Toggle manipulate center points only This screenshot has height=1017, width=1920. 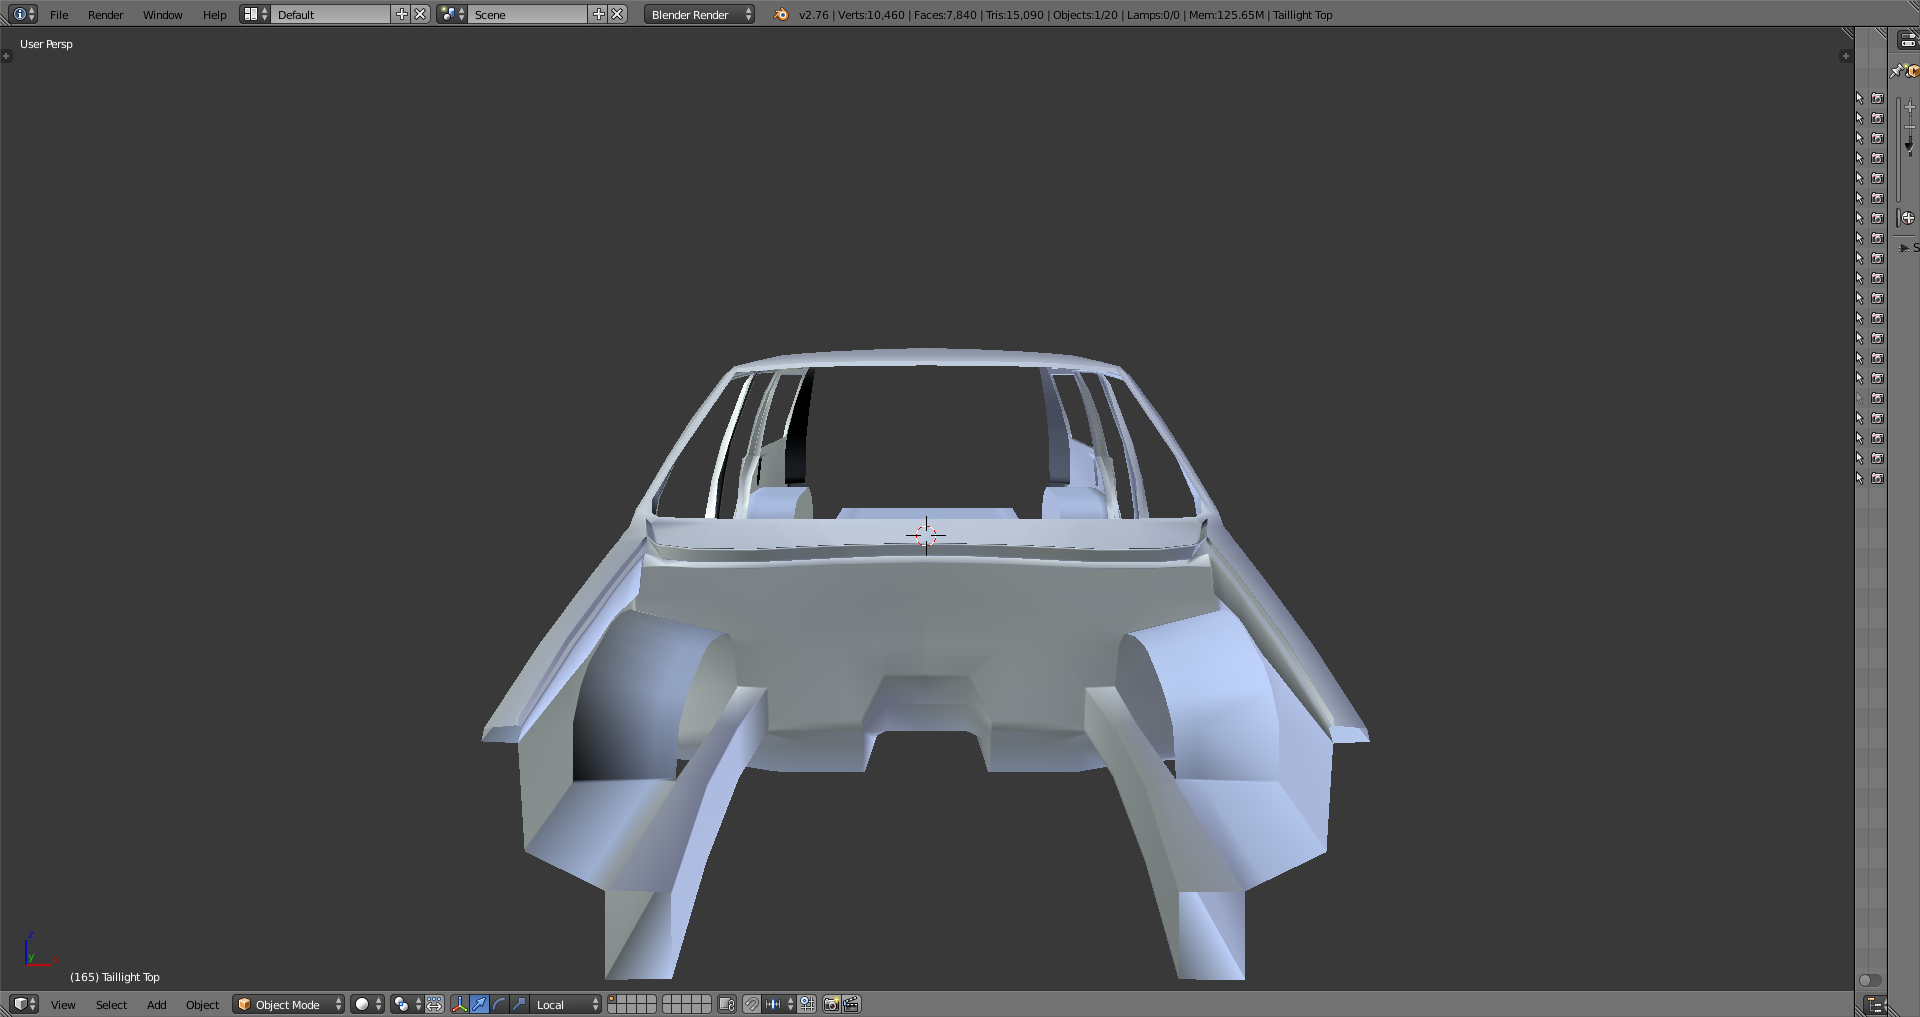[x=435, y=1004]
